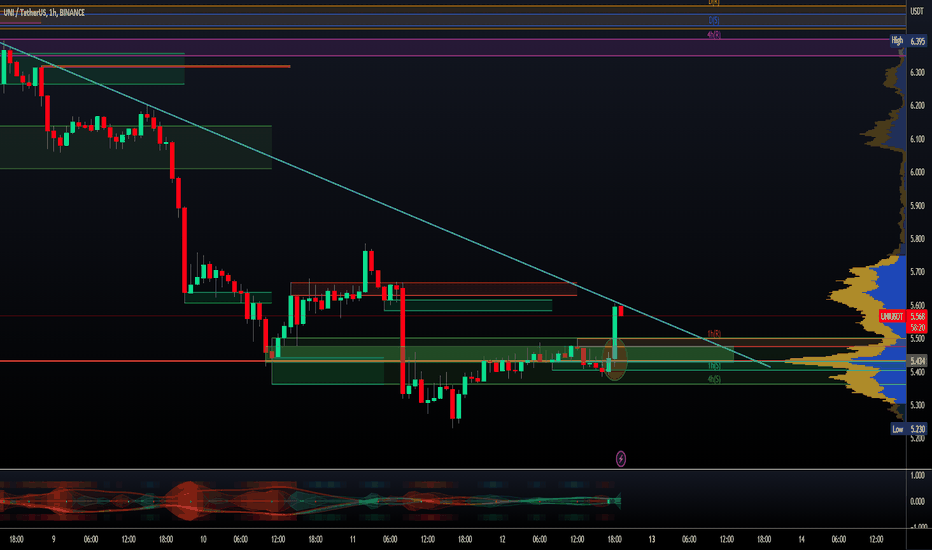The height and width of the screenshot is (550, 932).
Task: Click the purple lightning event icon
Action: point(620,458)
